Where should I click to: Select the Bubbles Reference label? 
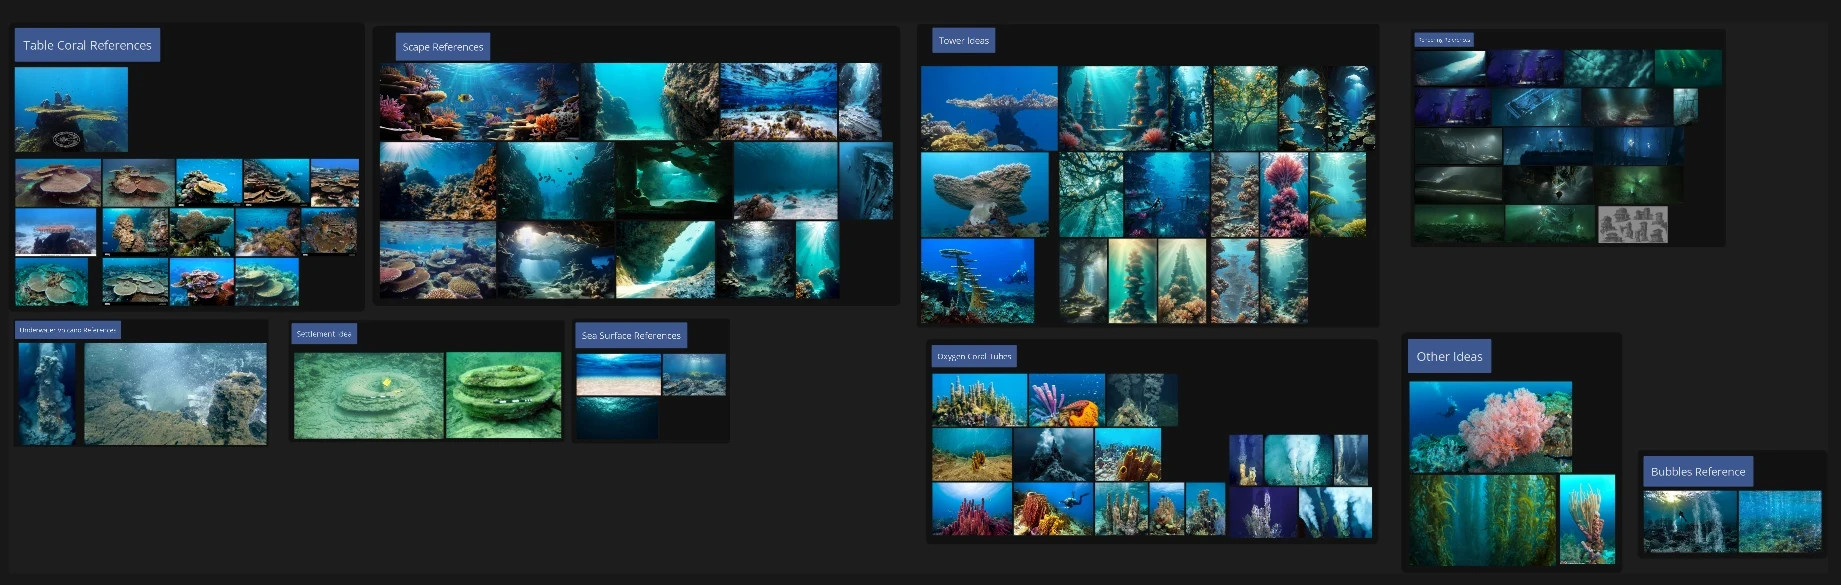[x=1698, y=471]
